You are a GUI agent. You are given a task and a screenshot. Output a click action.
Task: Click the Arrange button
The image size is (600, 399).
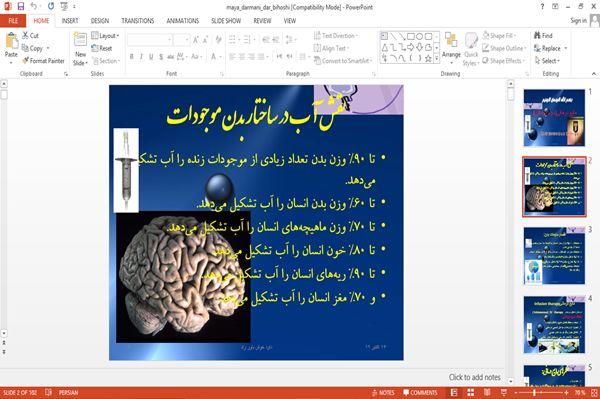coord(451,47)
